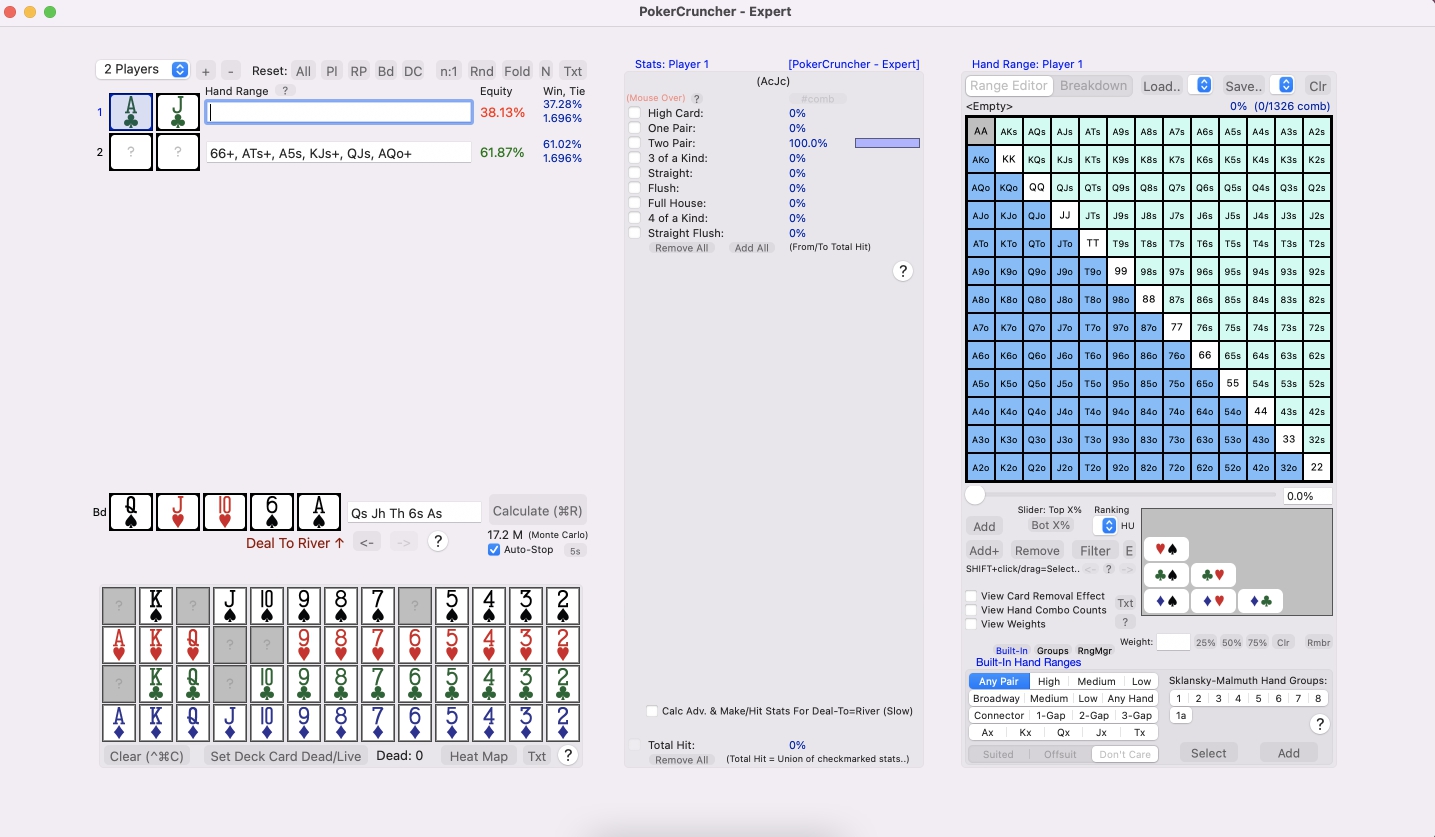Image resolution: width=1435 pixels, height=837 pixels.
Task: Select the AKs cell in range grid
Action: pos(1009,131)
